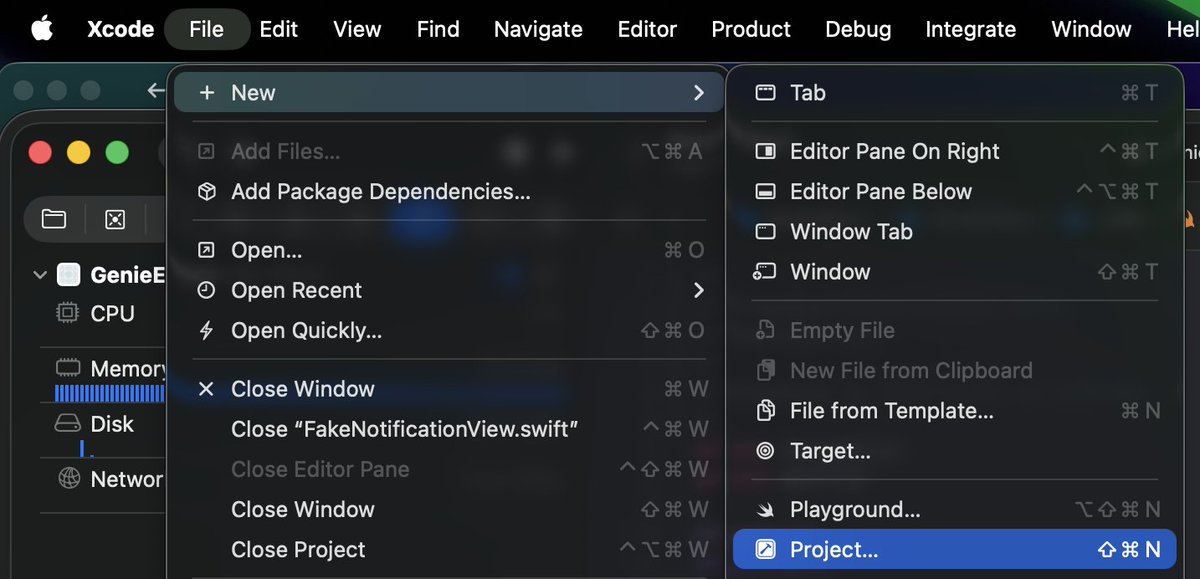
Task: Click the folder project navigator icon
Action: point(54,218)
